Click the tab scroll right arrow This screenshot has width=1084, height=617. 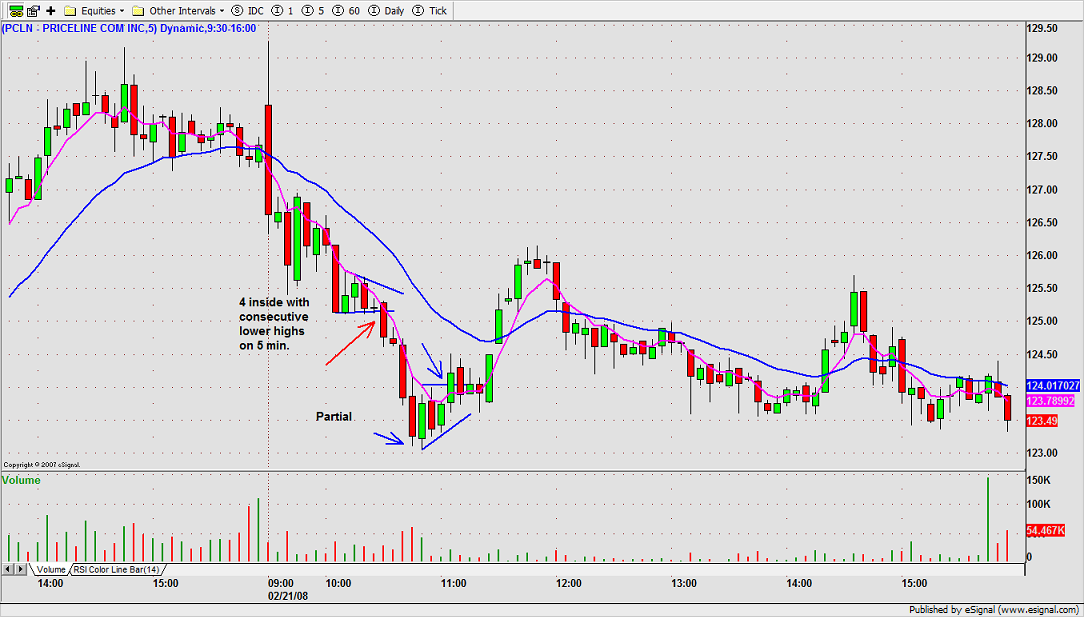click(21, 569)
